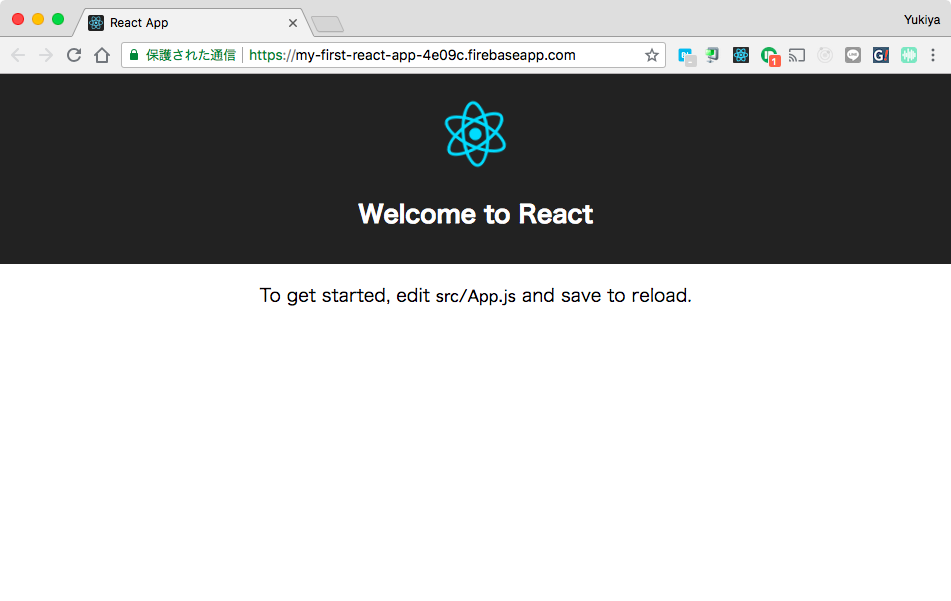The width and height of the screenshot is (951, 601).
Task: Click the "To get started, edit" text
Action: tap(344, 296)
